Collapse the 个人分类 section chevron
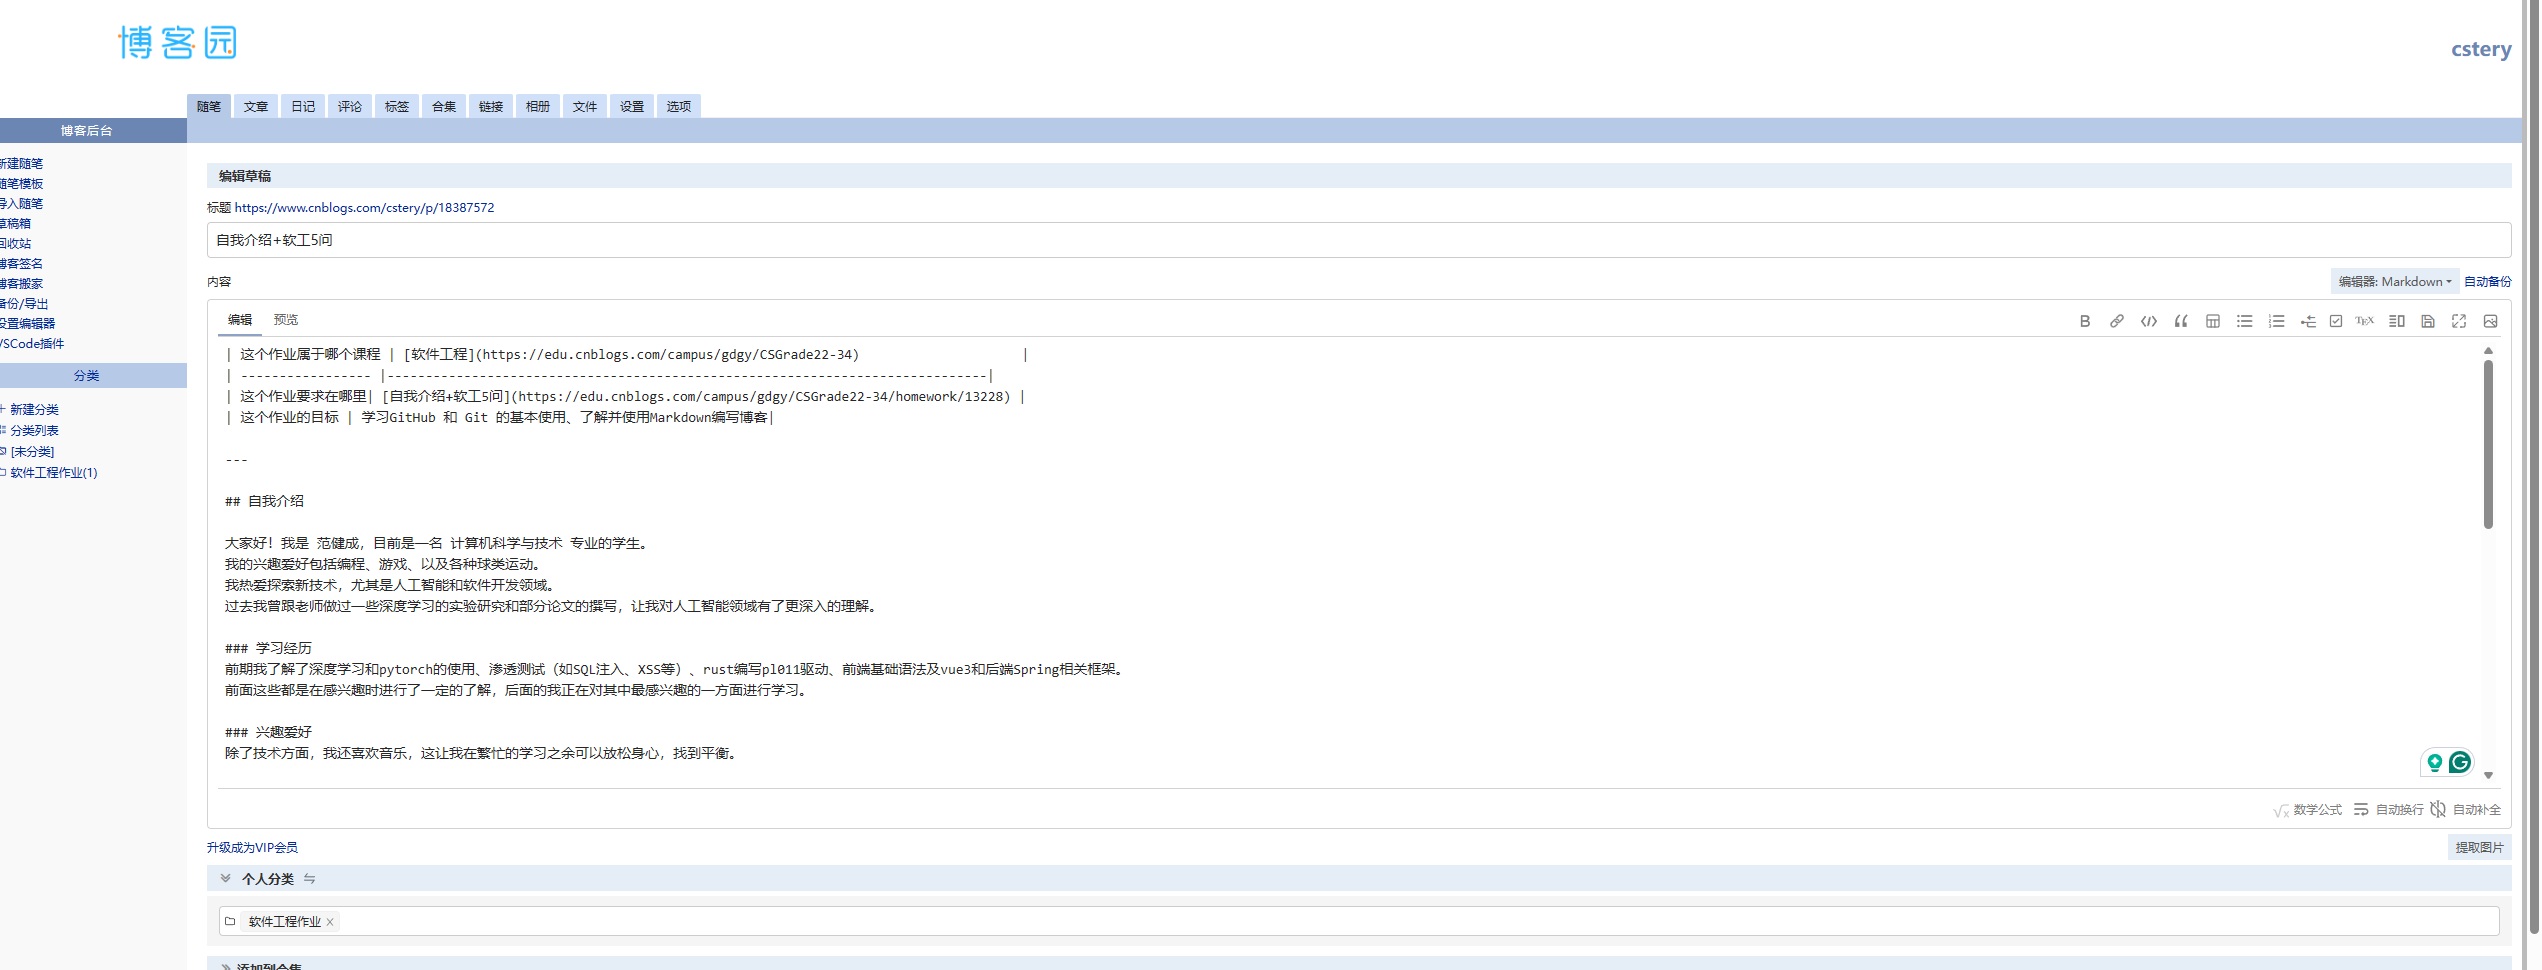2542x970 pixels. tap(225, 878)
